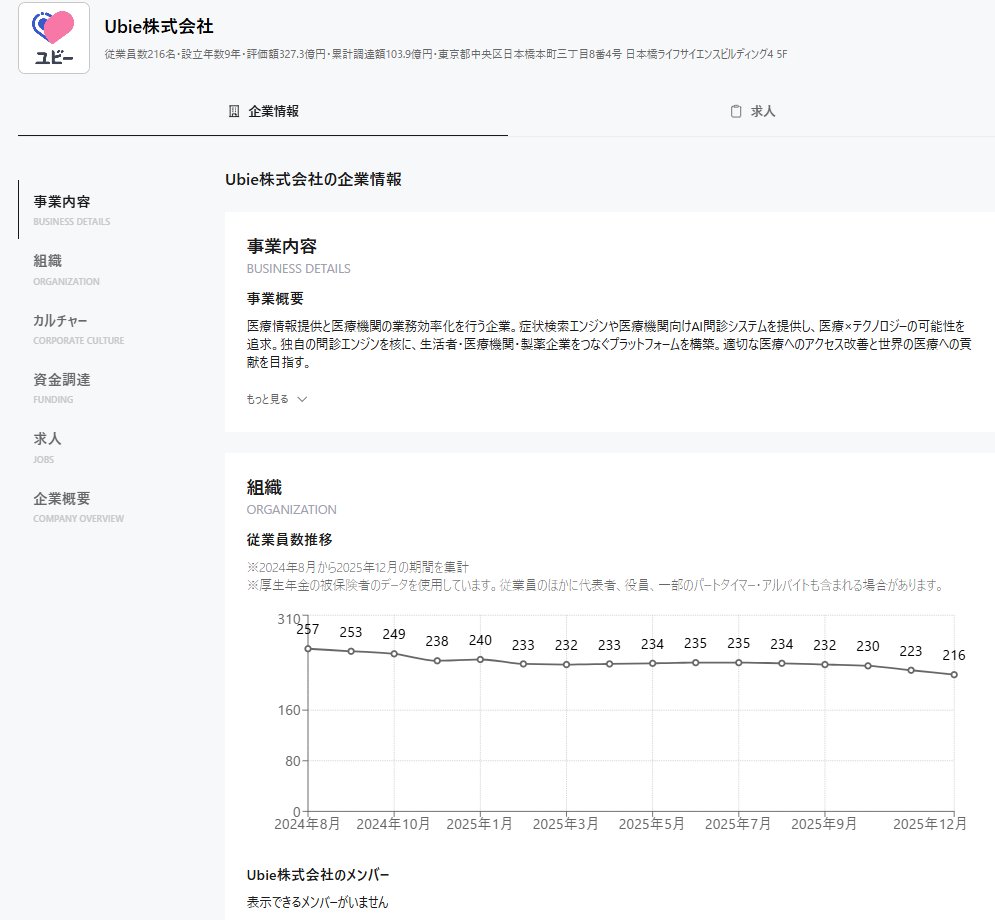Click the 2024年10月 axis label

pyautogui.click(x=393, y=824)
